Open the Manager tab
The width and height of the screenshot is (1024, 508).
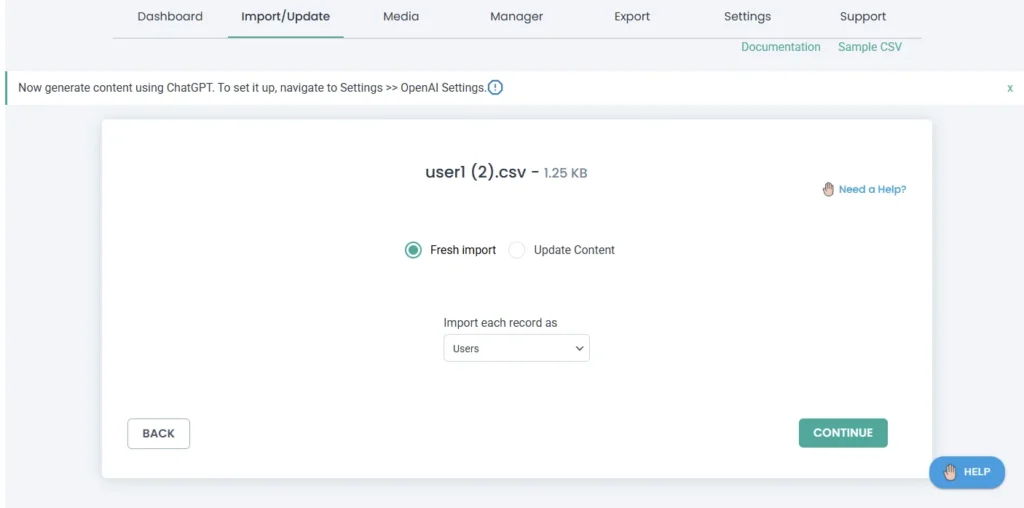(516, 17)
